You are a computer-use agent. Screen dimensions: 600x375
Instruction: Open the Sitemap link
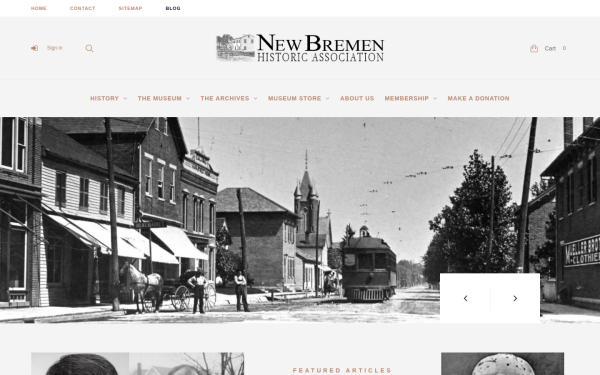[130, 8]
